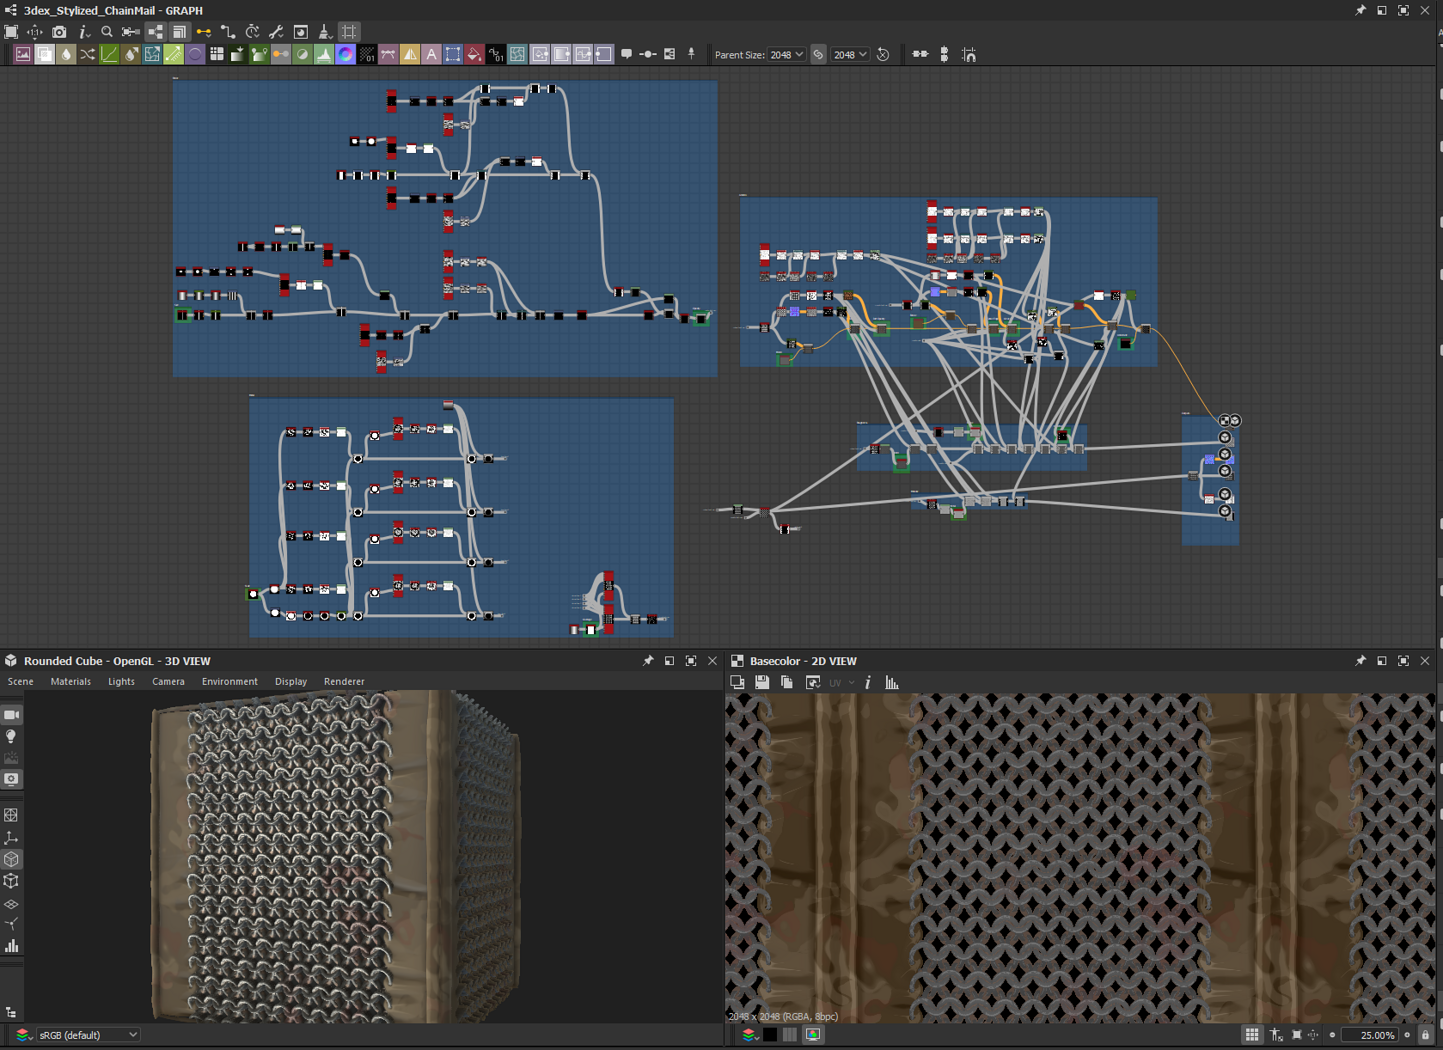Click the light bulb icon in 3D View sidebar
The width and height of the screenshot is (1443, 1050).
point(12,737)
